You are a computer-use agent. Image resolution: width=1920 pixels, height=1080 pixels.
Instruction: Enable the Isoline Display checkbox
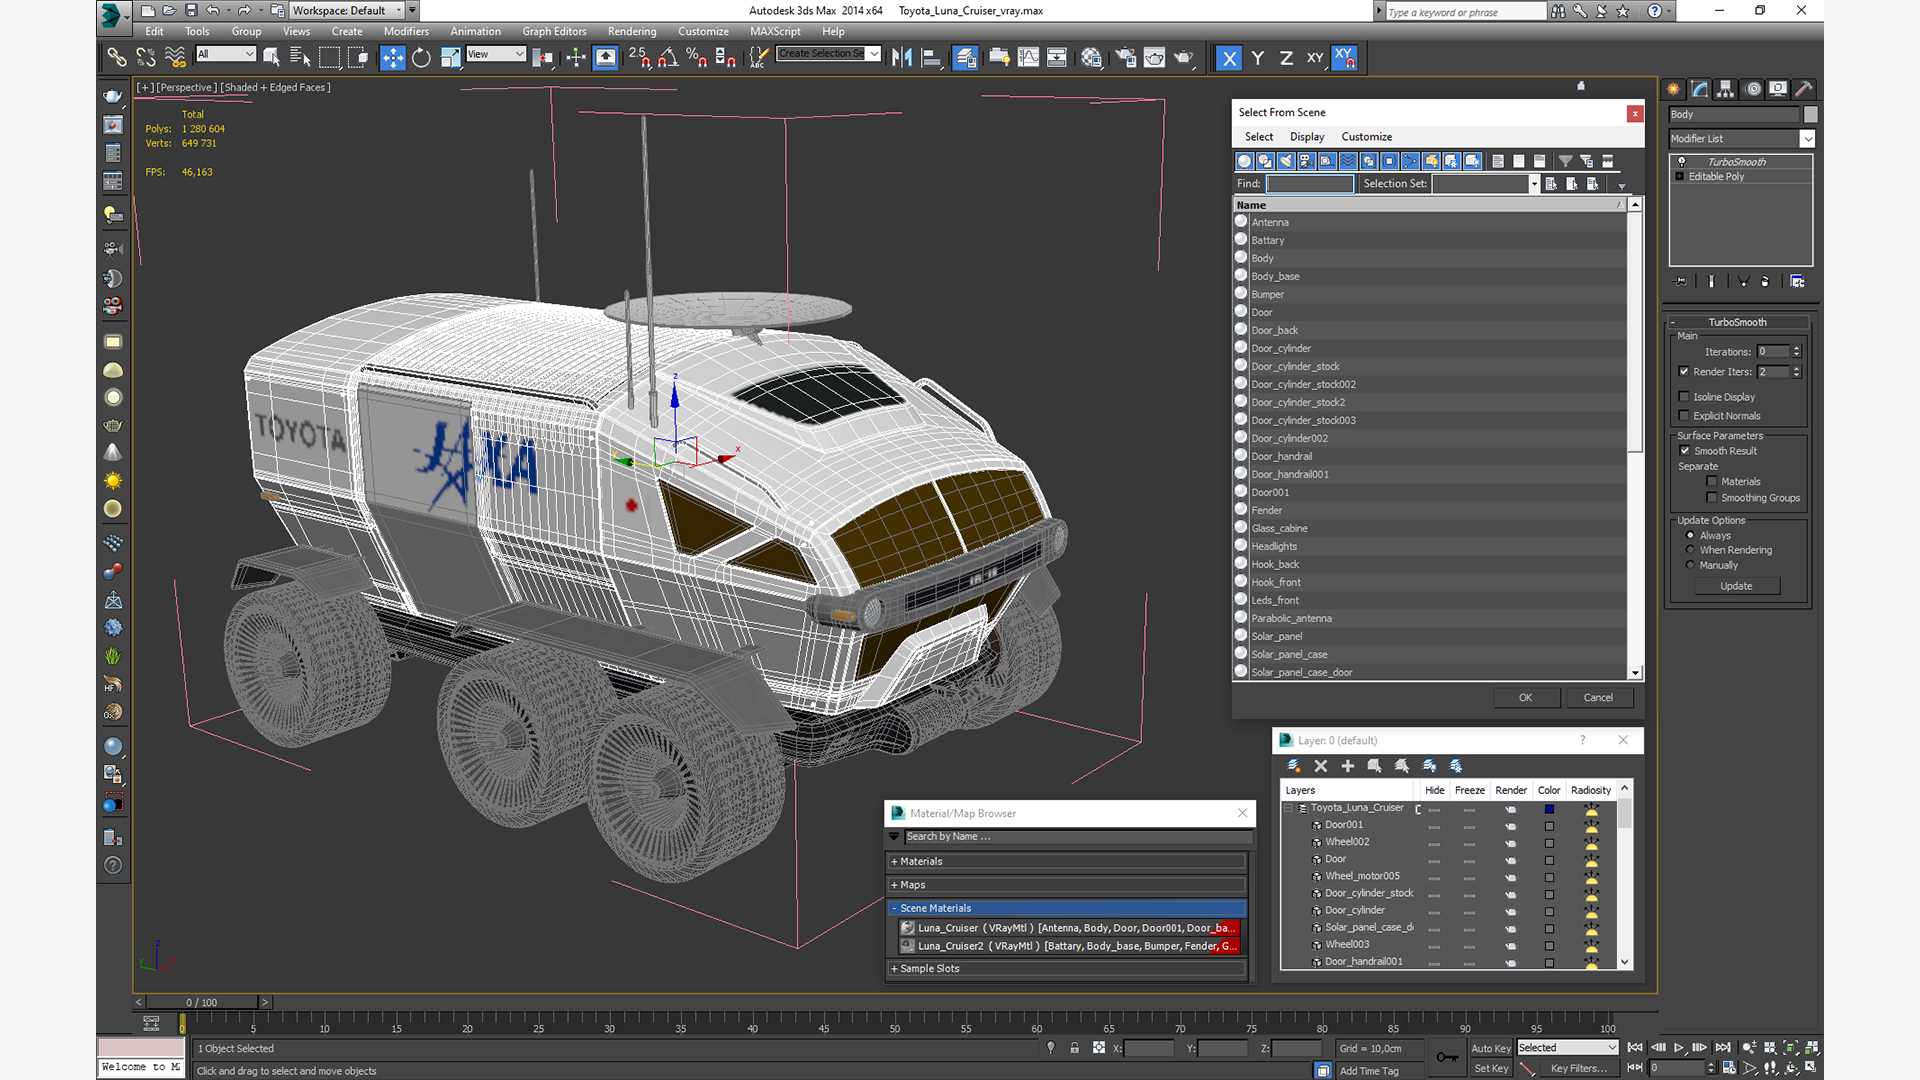point(1684,396)
